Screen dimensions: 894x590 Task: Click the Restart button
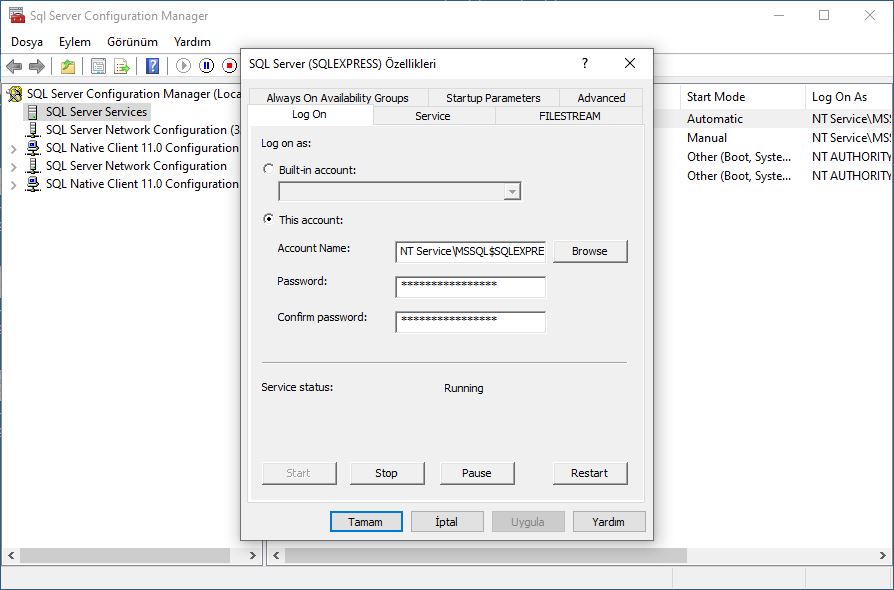[590, 473]
